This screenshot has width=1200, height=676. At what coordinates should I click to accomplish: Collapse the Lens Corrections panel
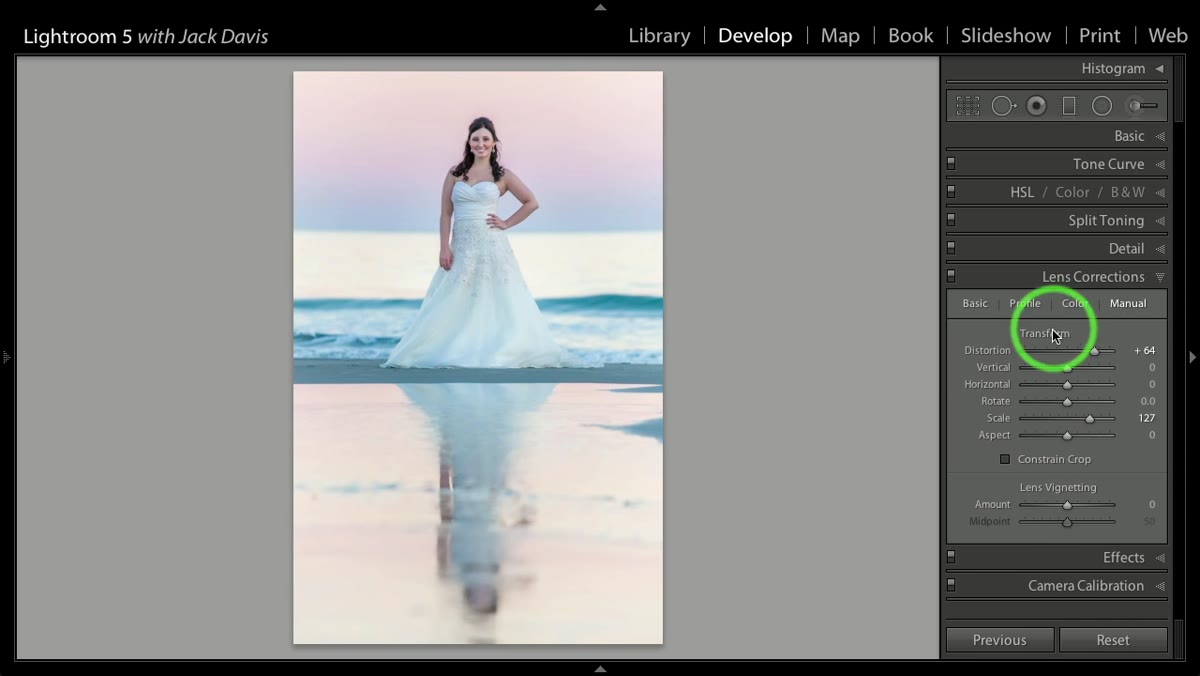tap(1160, 277)
